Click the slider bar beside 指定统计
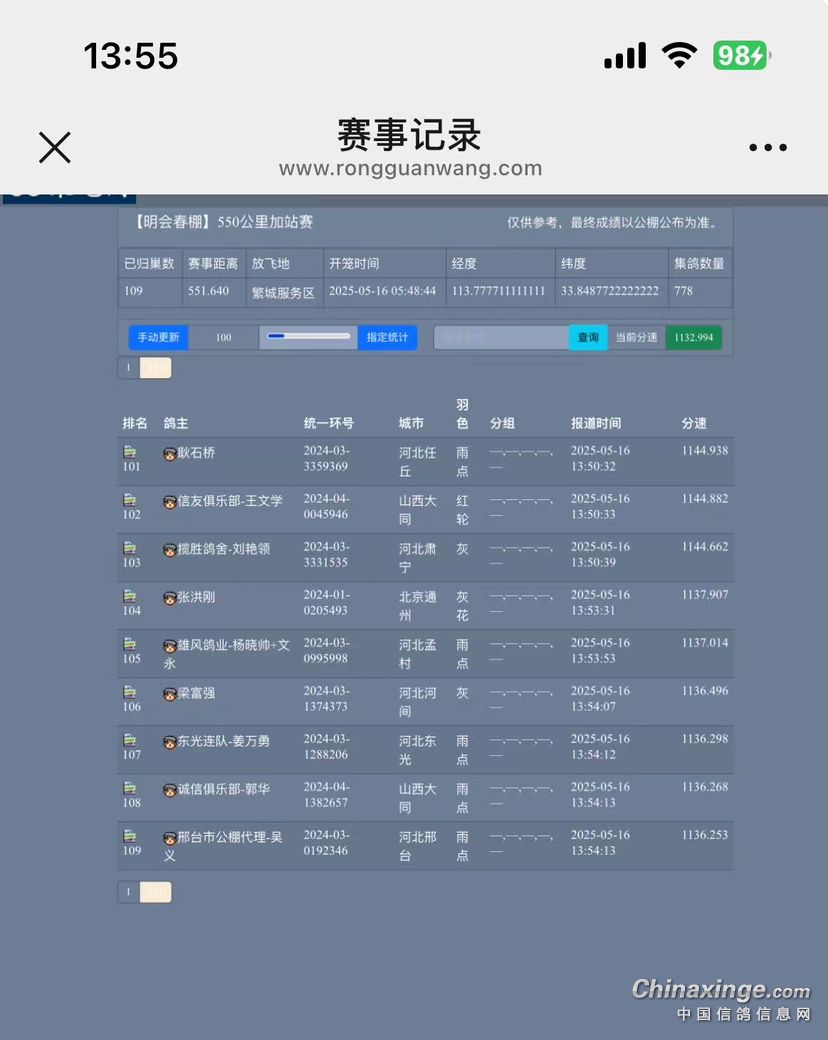Screen dimensions: 828x1040 click(308, 337)
